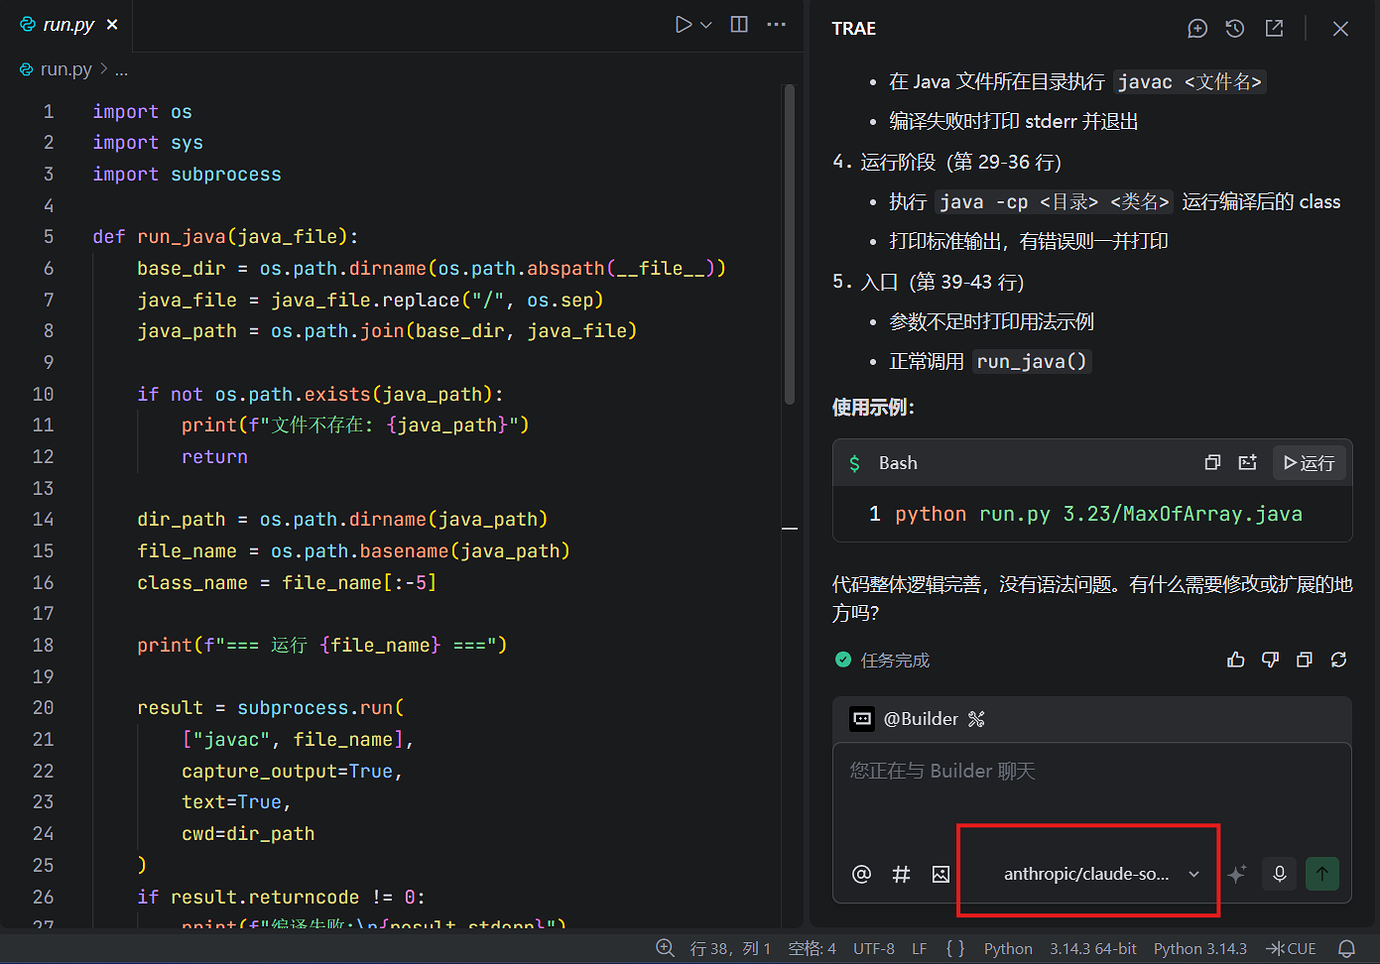Change the LF end-of-line setting

[x=919, y=948]
